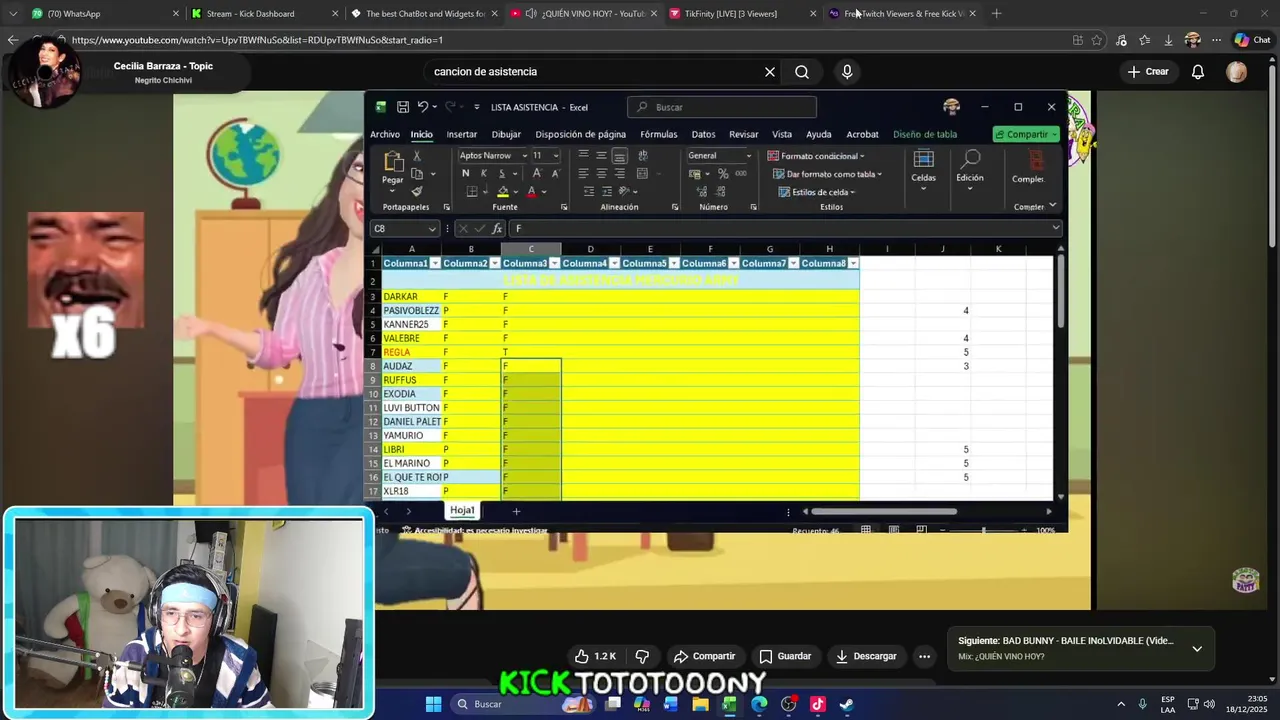Decrease font size with small A

click(554, 173)
